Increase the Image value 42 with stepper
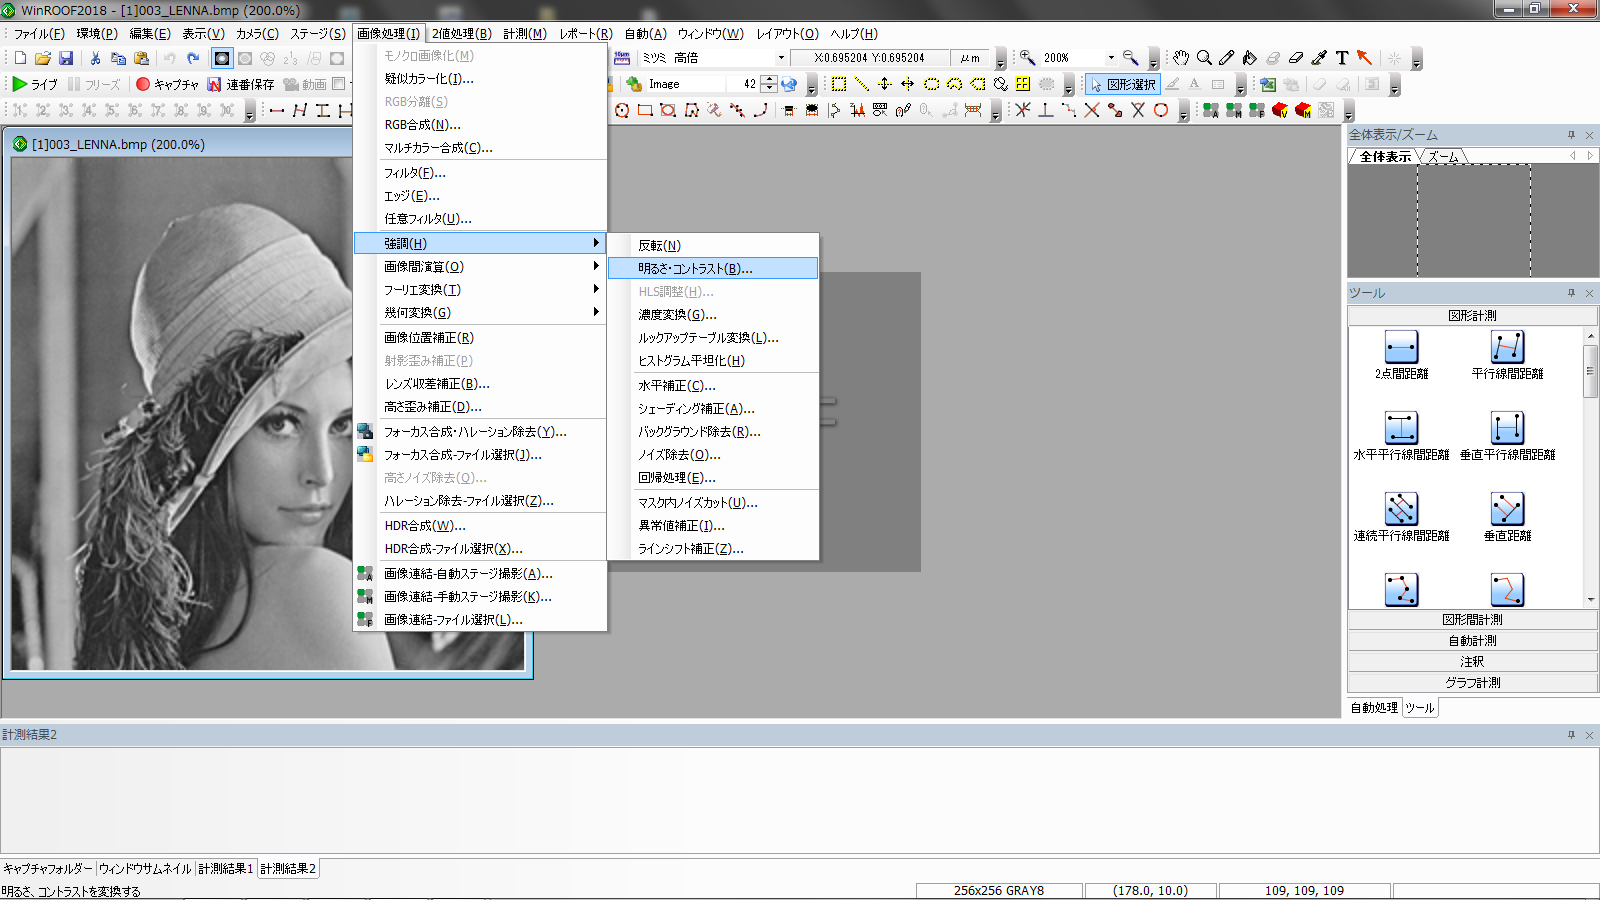 tap(768, 79)
